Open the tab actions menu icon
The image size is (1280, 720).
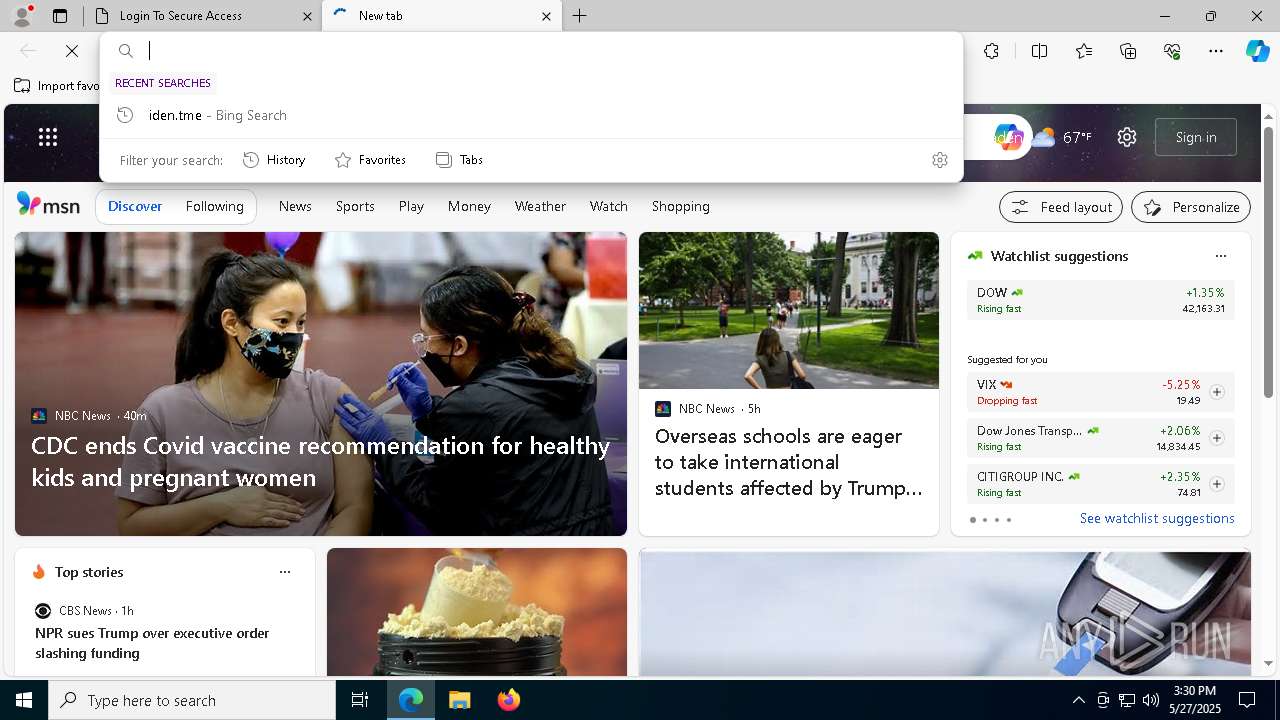(x=60, y=16)
